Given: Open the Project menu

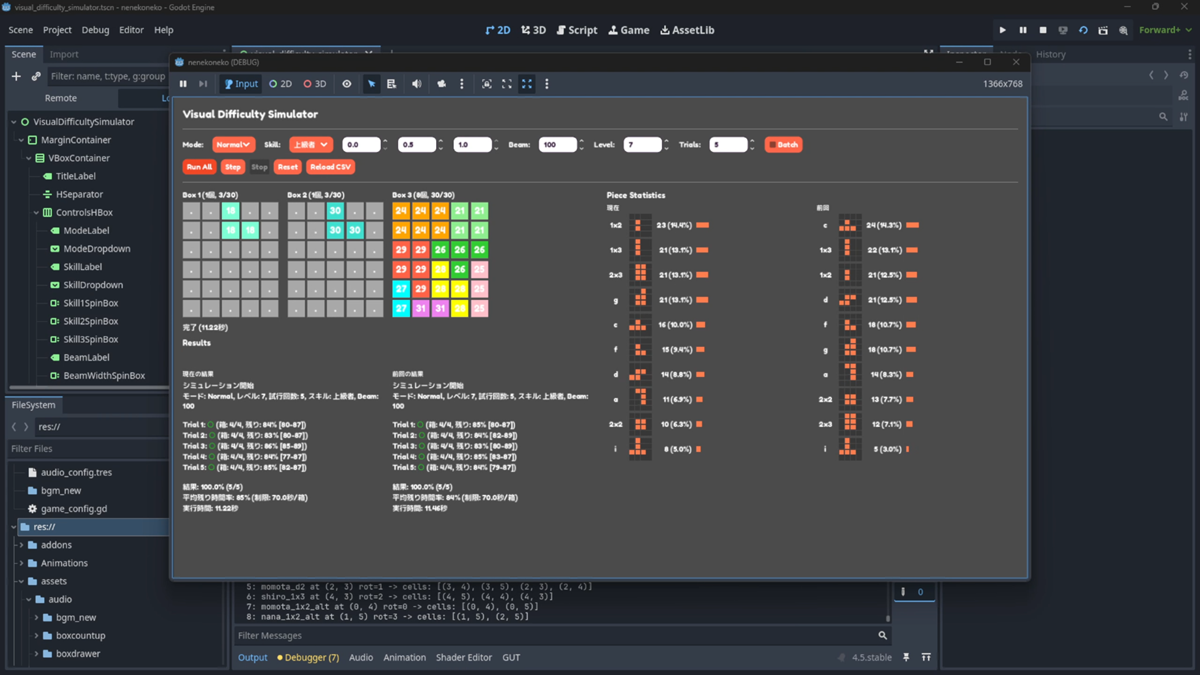Looking at the screenshot, I should 57,30.
